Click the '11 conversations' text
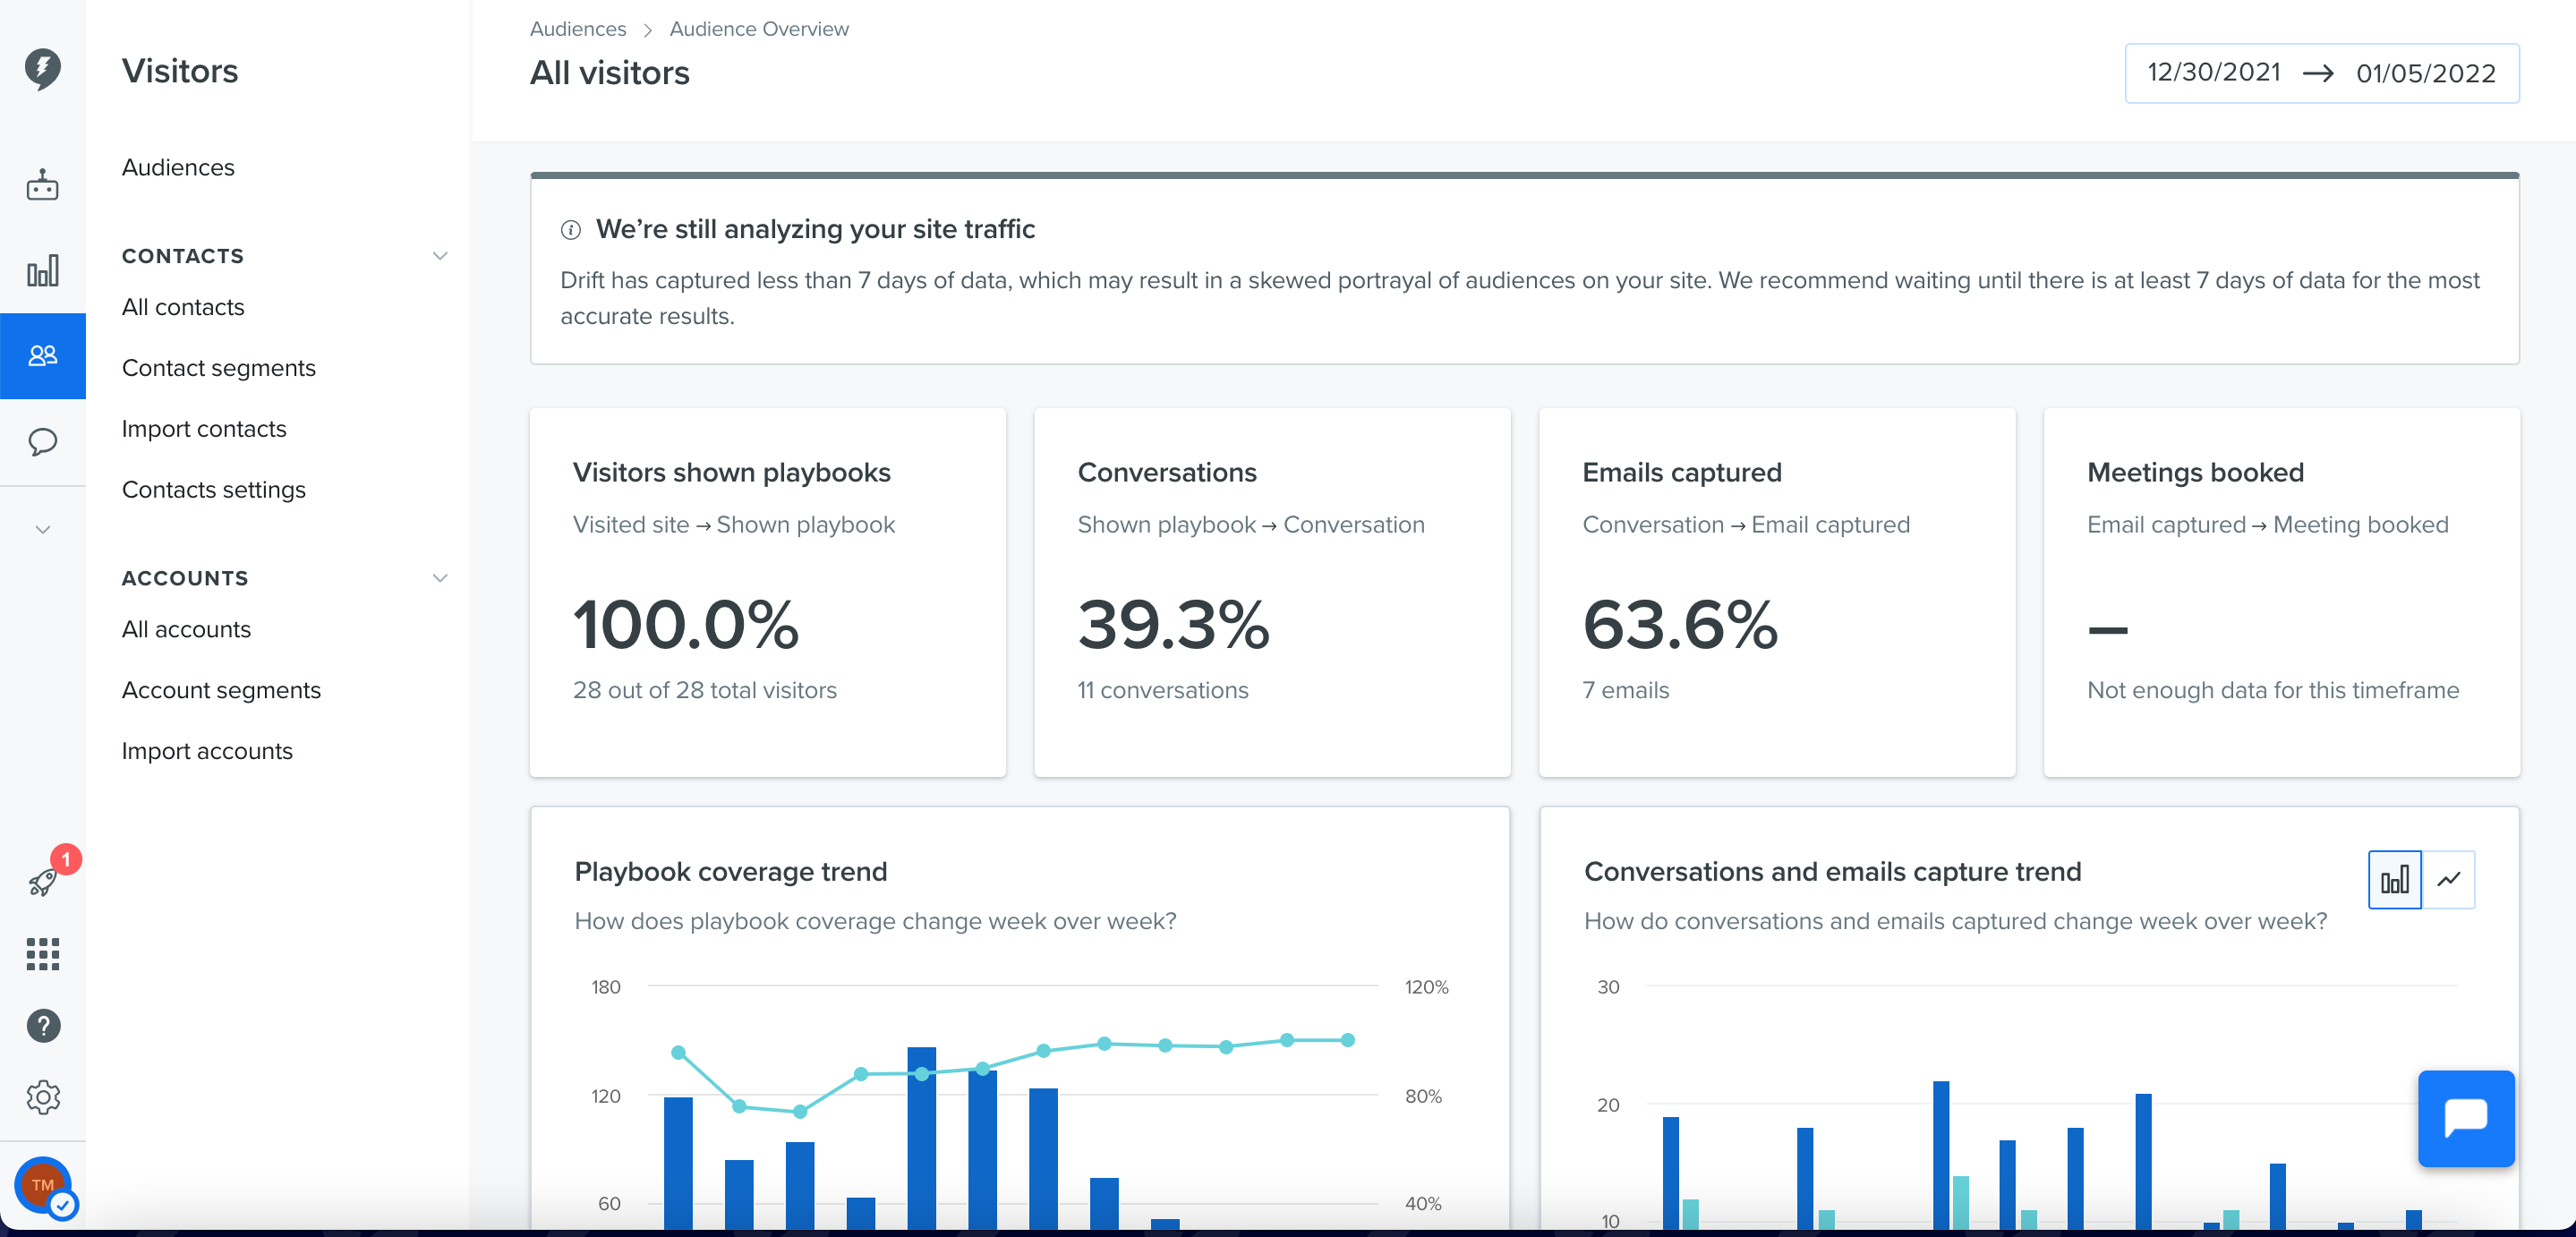The height and width of the screenshot is (1237, 2576). 1163,690
